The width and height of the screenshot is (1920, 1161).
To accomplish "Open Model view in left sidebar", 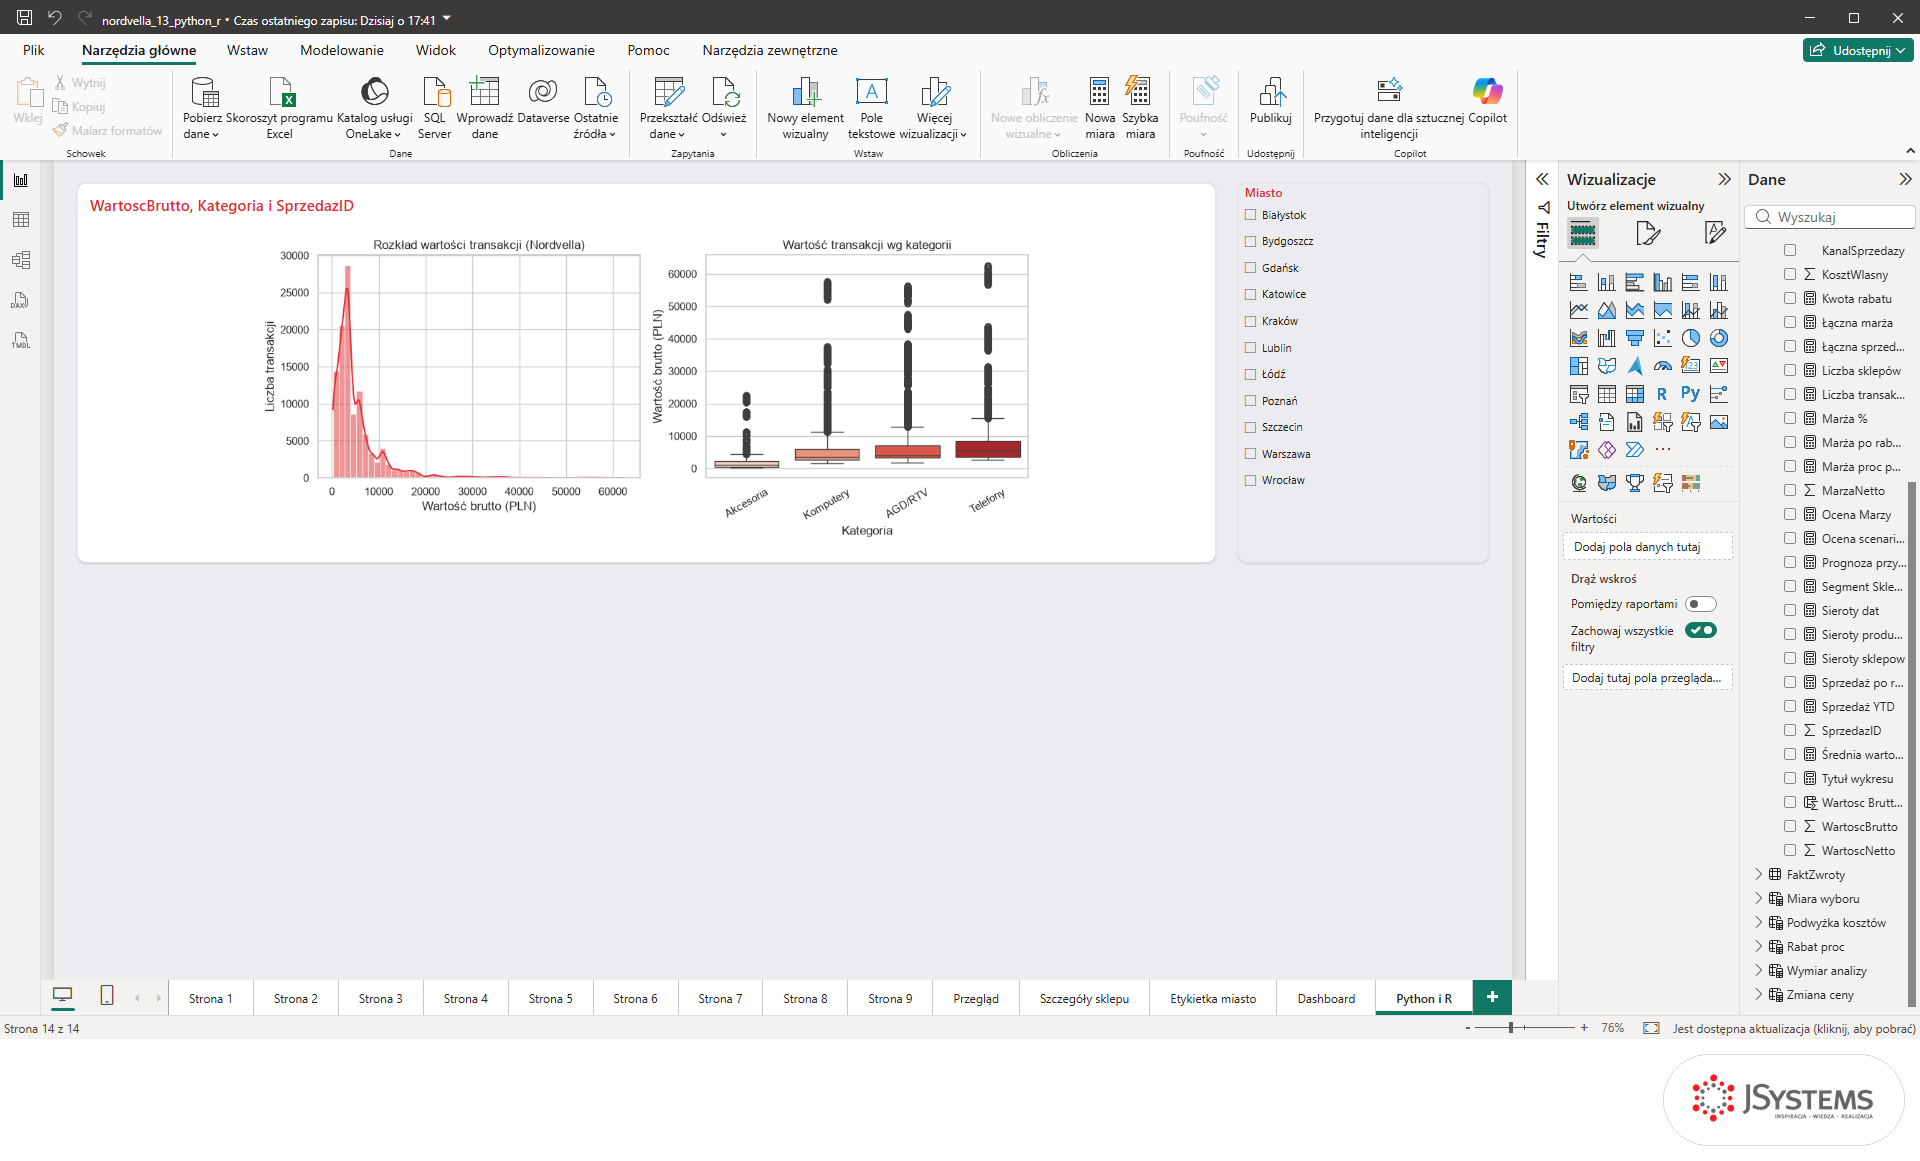I will pos(21,260).
